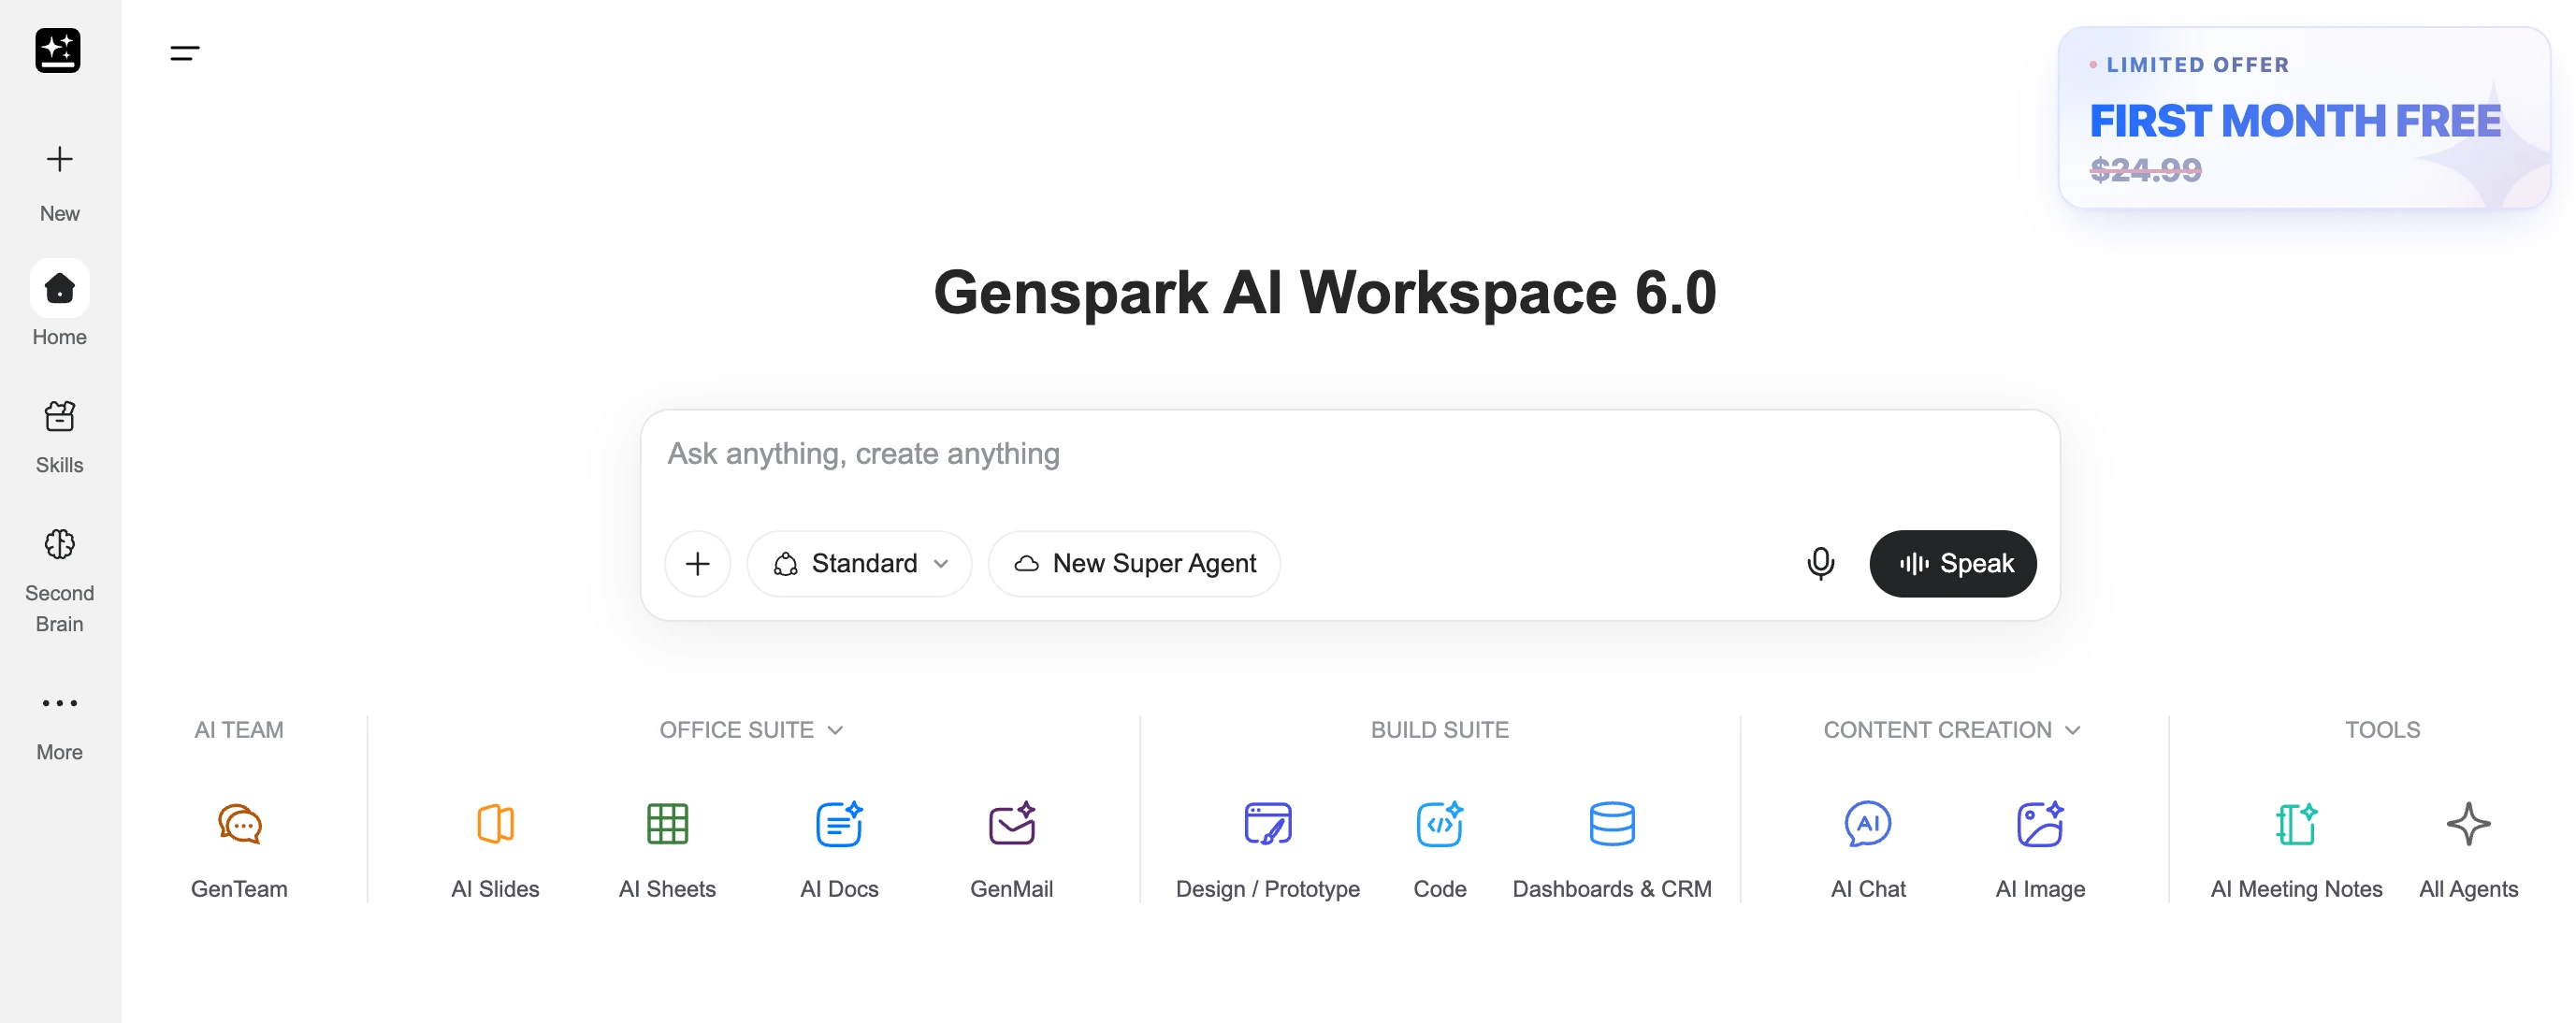Click the microphone dictation icon
This screenshot has height=1023, width=2576.
click(x=1820, y=564)
